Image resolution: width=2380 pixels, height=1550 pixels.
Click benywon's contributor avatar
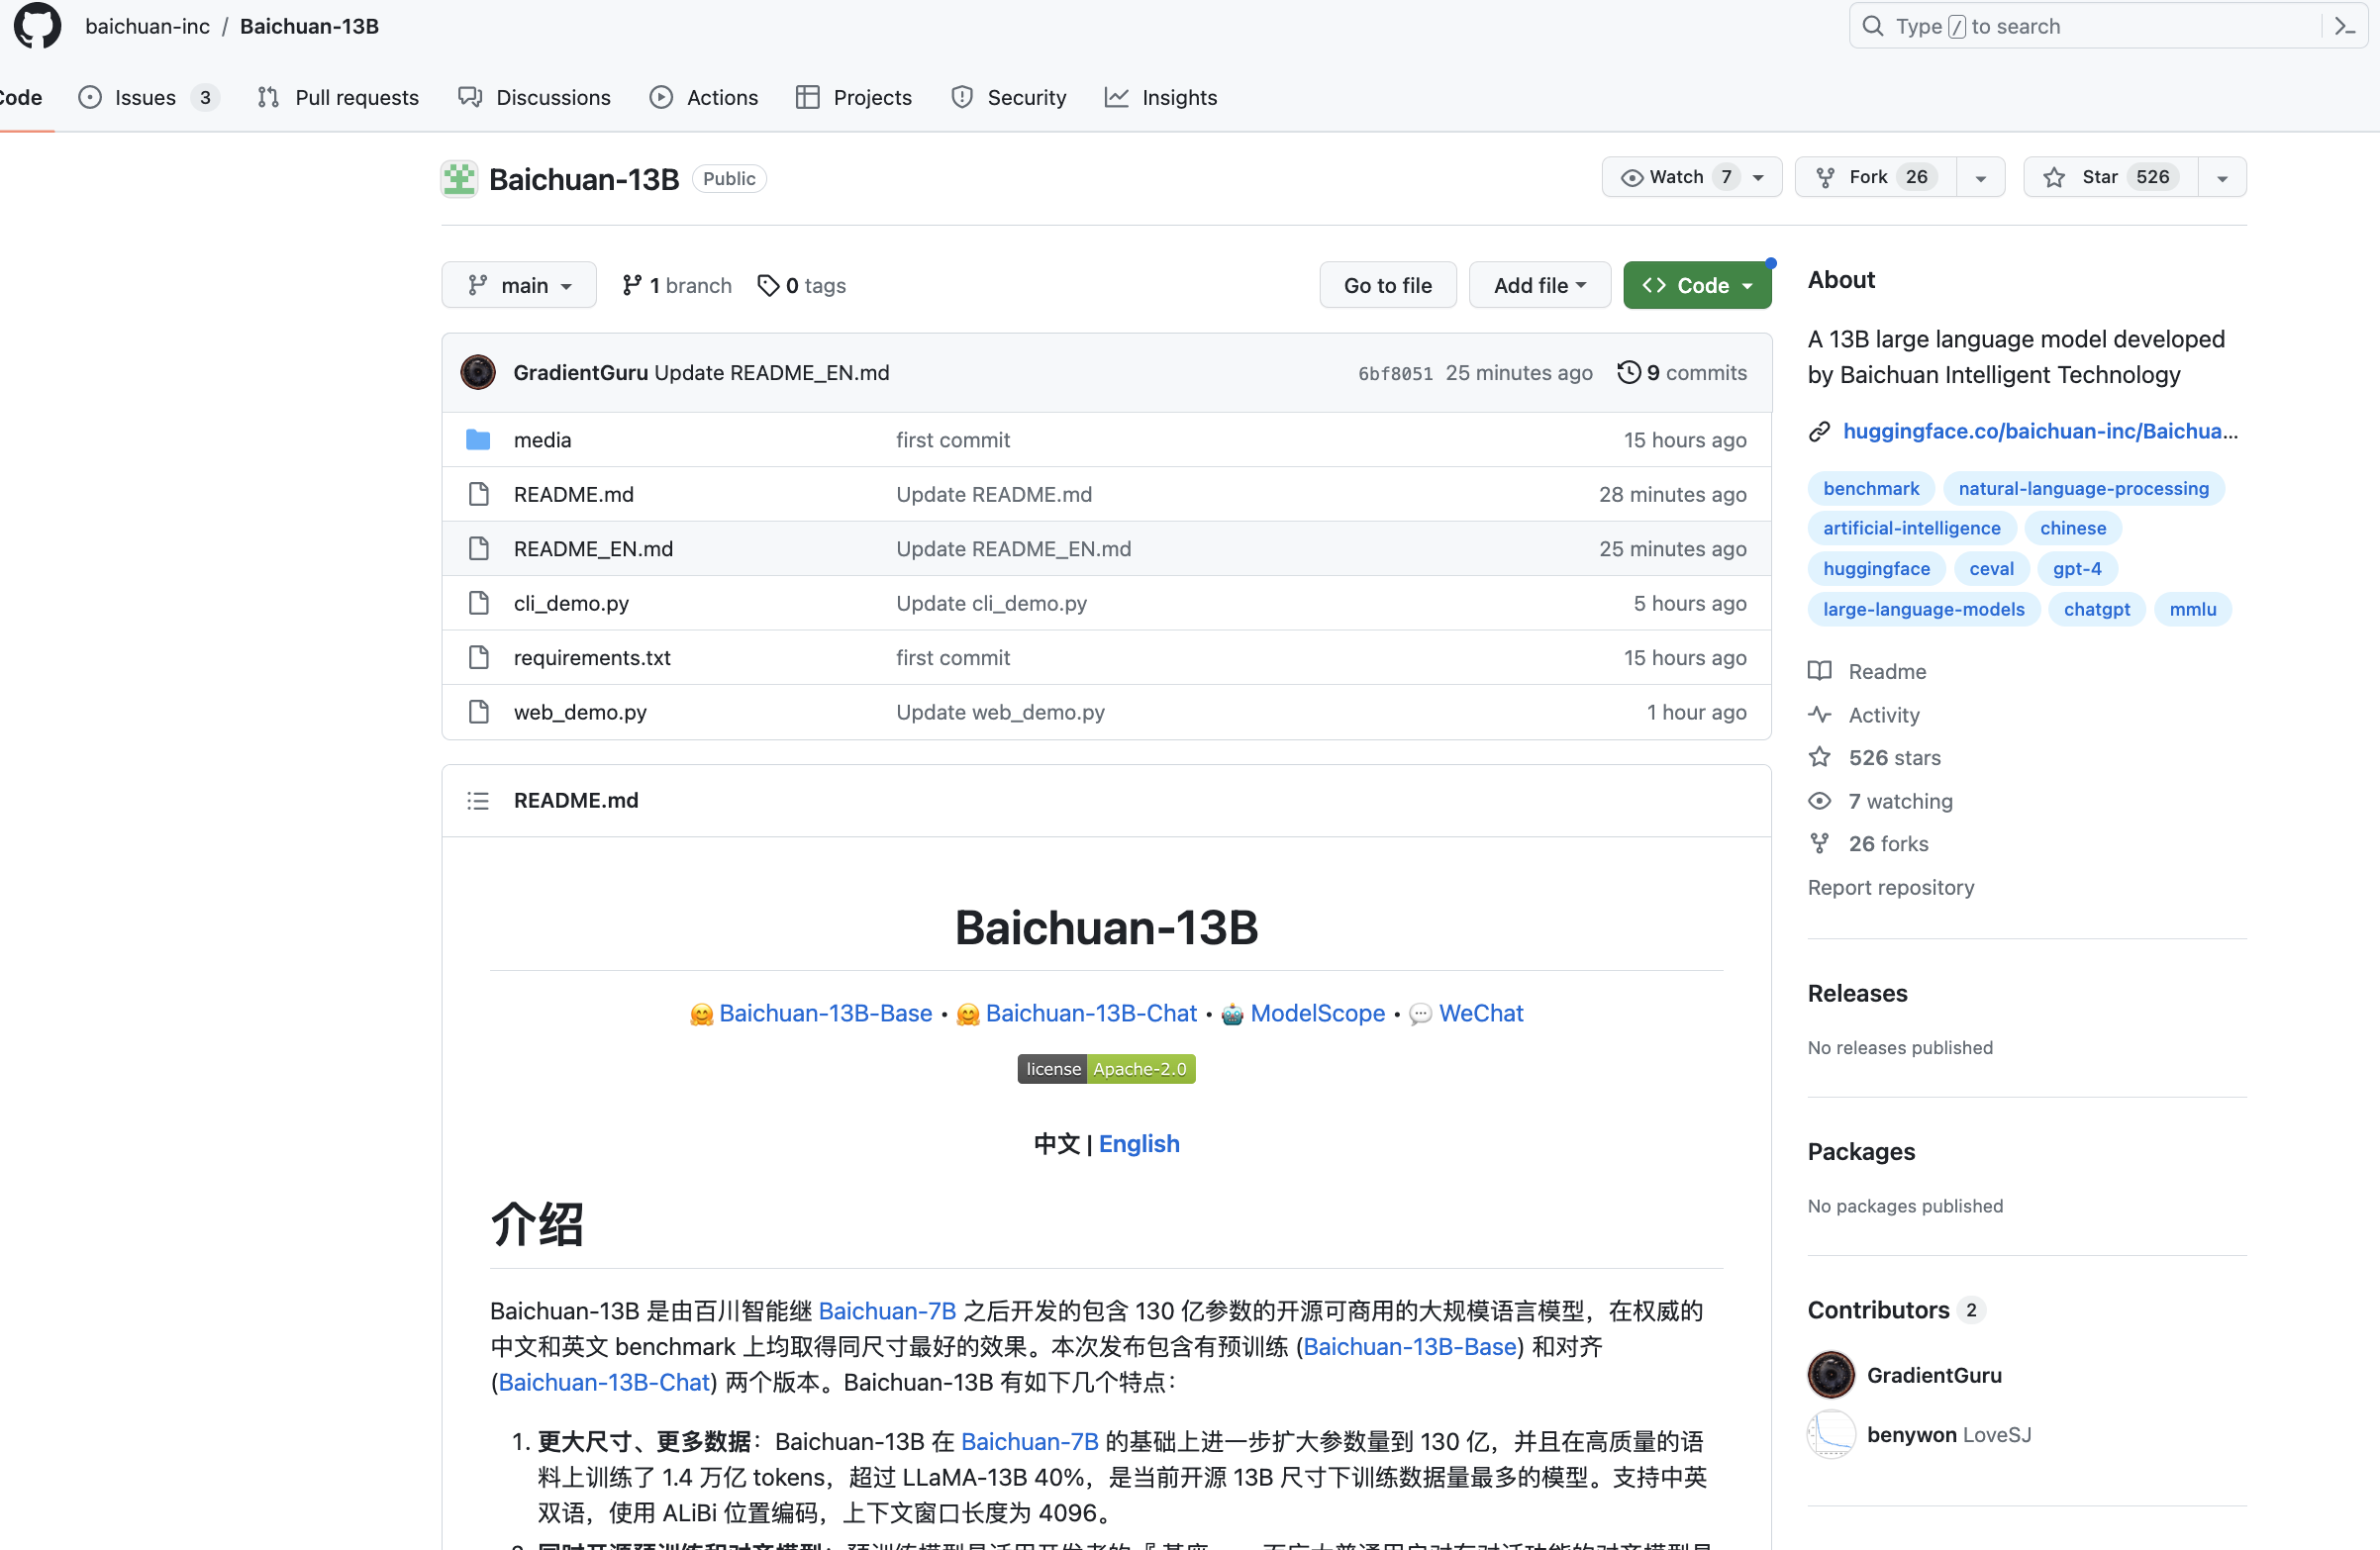click(1831, 1434)
